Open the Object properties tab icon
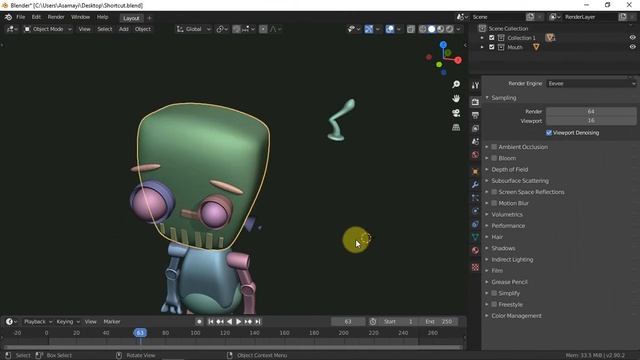 pyautogui.click(x=475, y=171)
